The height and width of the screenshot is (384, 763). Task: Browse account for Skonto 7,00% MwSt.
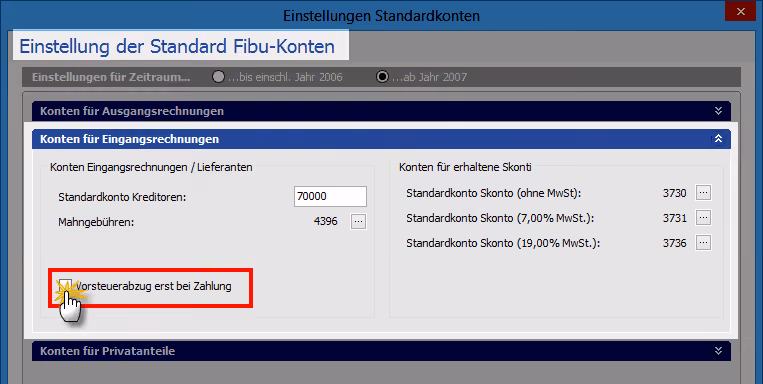pyautogui.click(x=703, y=218)
